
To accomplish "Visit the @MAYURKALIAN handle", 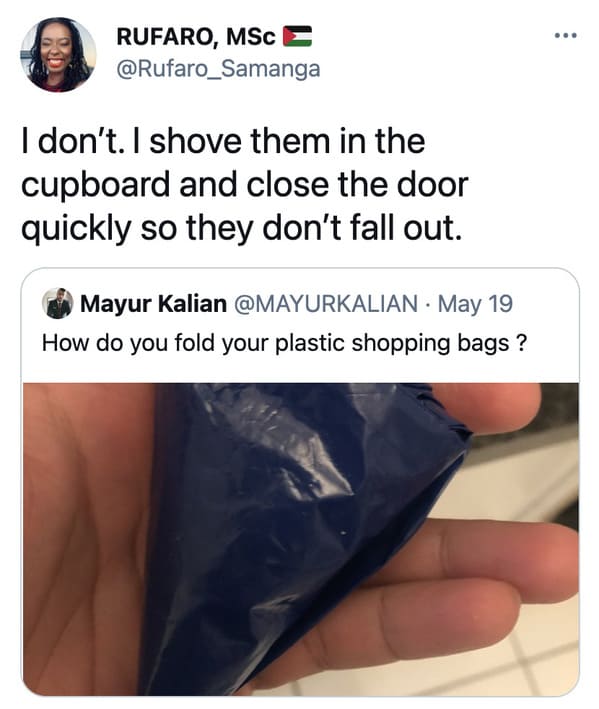I will click(x=325, y=304).
